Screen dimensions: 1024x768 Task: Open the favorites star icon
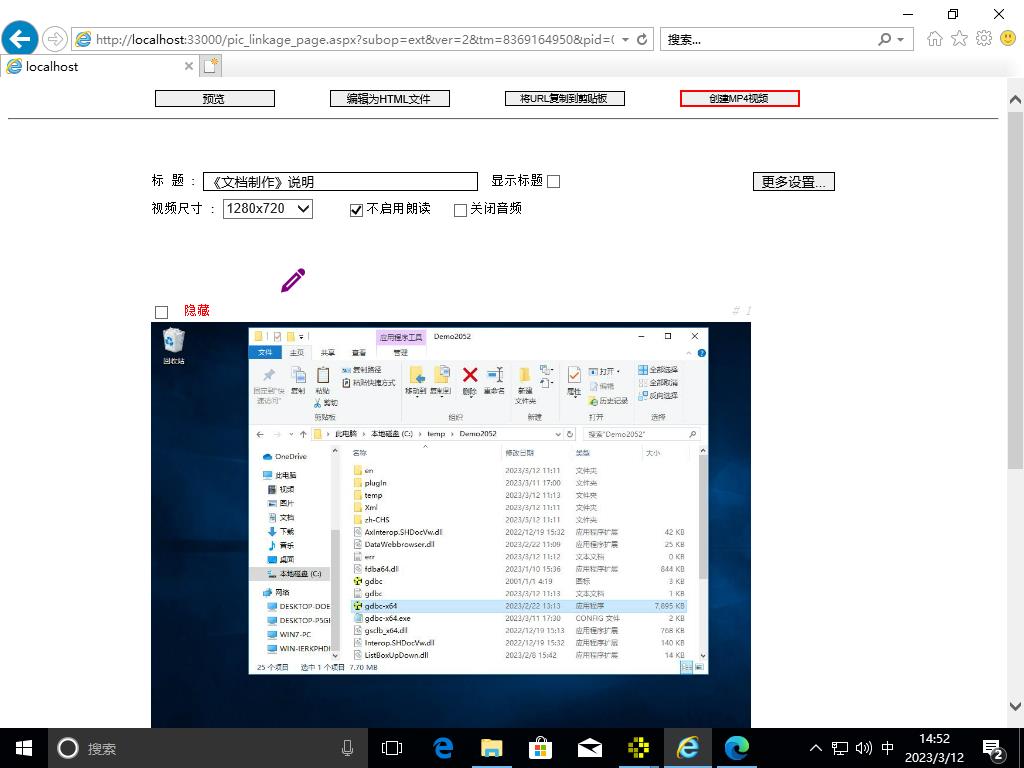pos(959,39)
